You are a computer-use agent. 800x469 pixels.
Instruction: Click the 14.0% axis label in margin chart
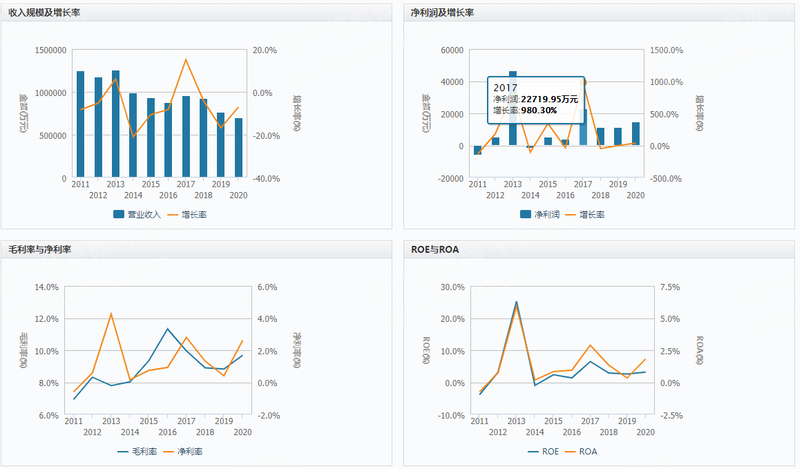[x=47, y=287]
